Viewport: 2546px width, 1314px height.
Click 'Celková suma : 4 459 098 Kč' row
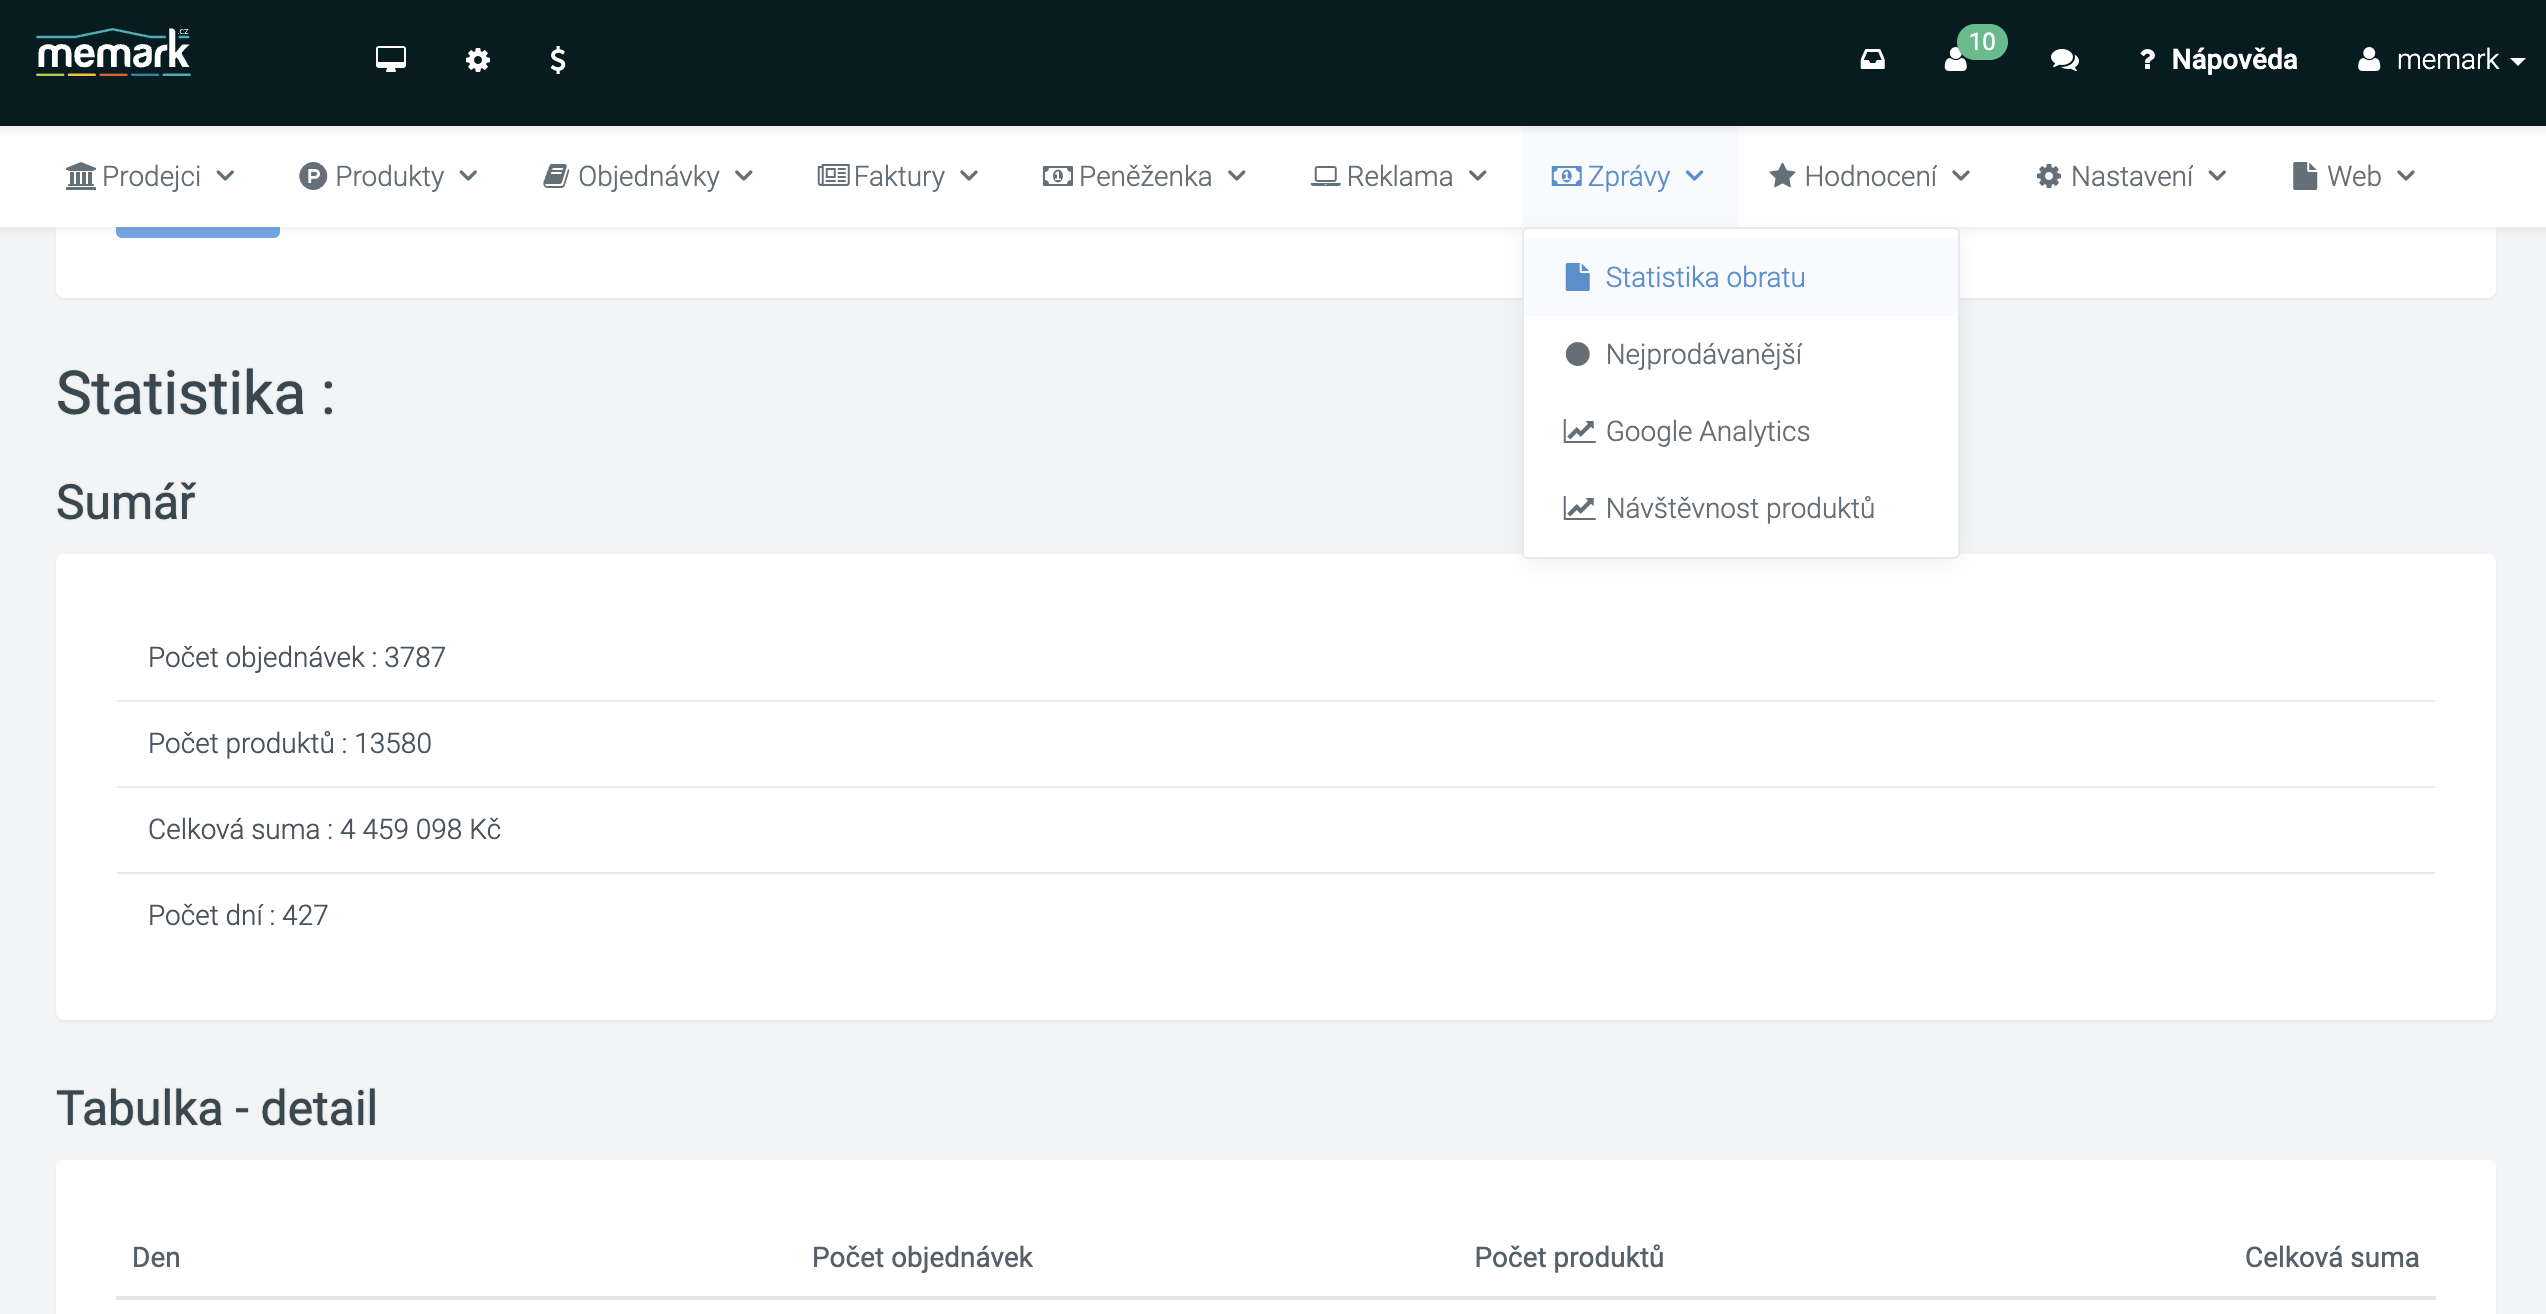pos(1276,829)
